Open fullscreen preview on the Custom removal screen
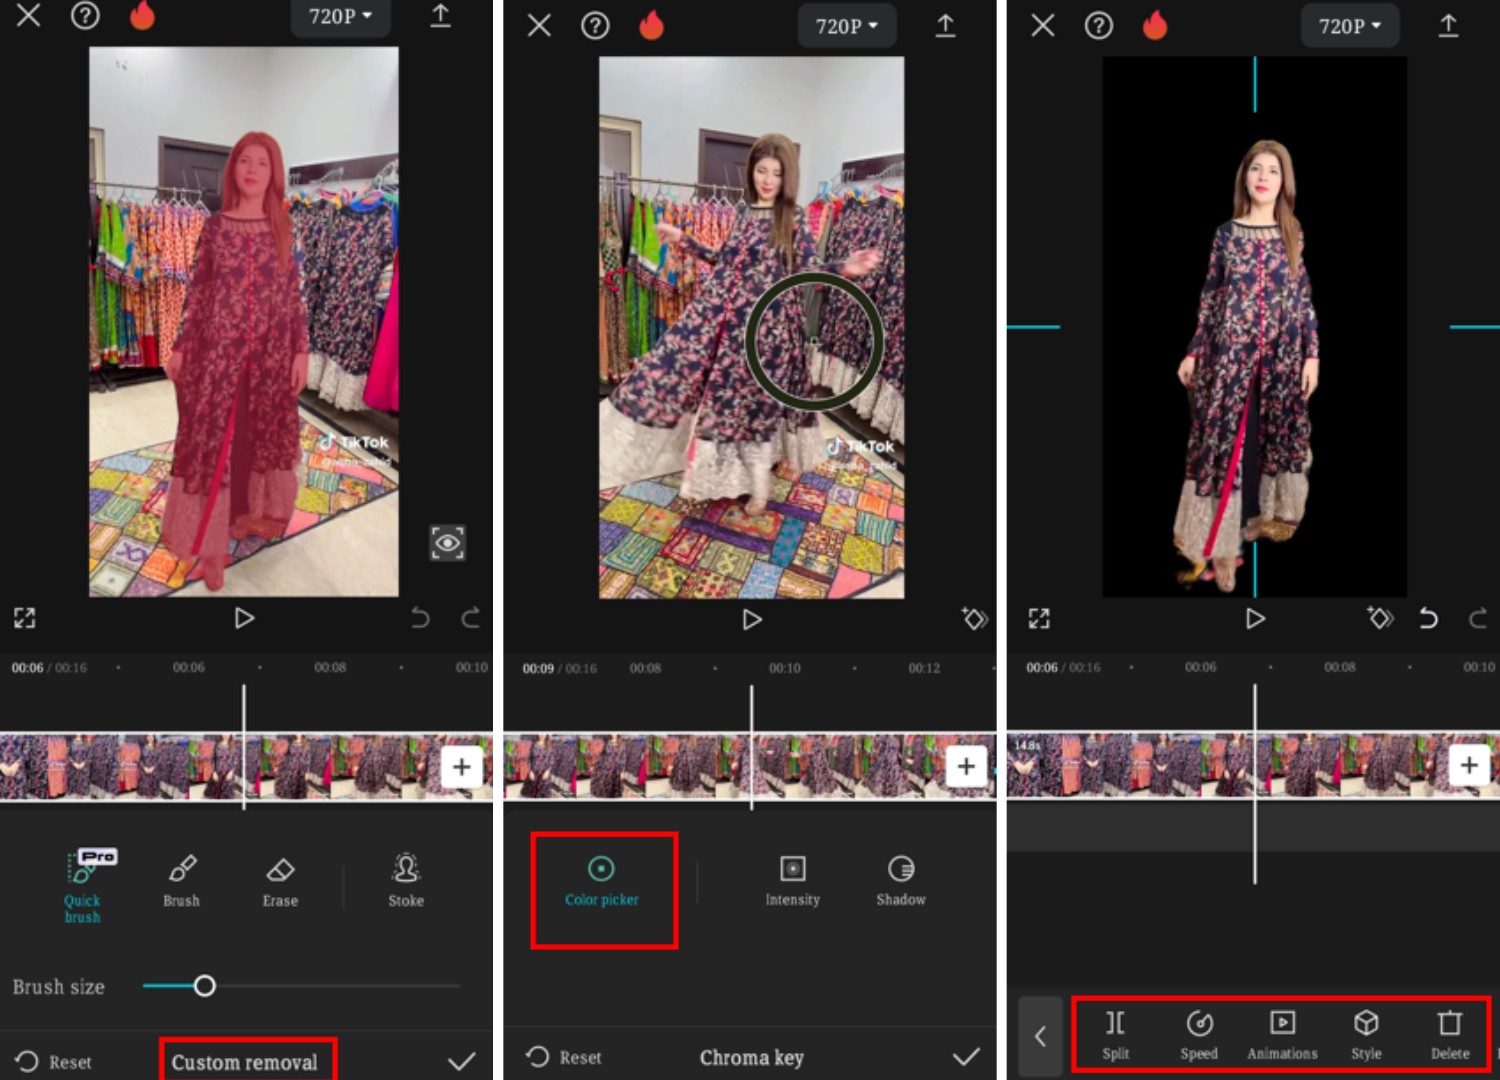 pos(25,618)
